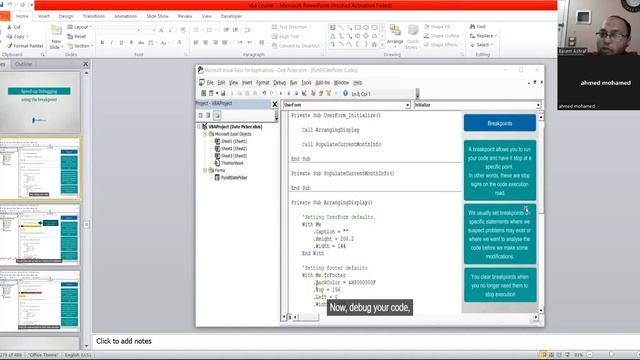This screenshot has height=360, width=640.
Task: Click the VBA Design Mode icon
Action: tap(304, 93)
